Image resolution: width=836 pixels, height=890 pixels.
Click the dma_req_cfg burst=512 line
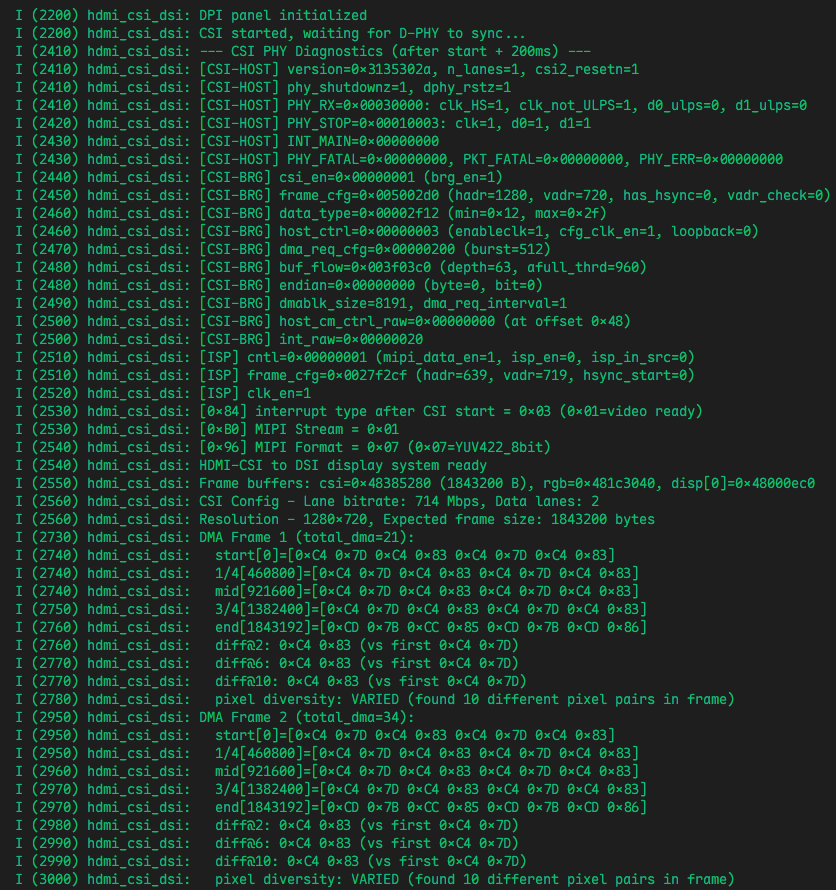[283, 250]
